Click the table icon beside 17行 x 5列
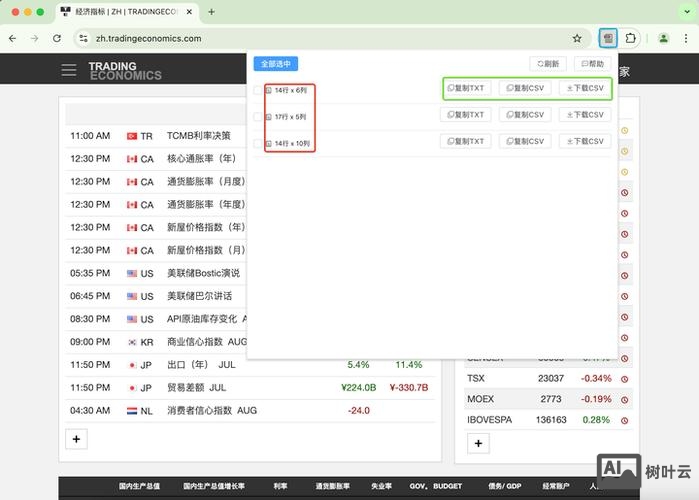This screenshot has width=699, height=500. pyautogui.click(x=269, y=117)
